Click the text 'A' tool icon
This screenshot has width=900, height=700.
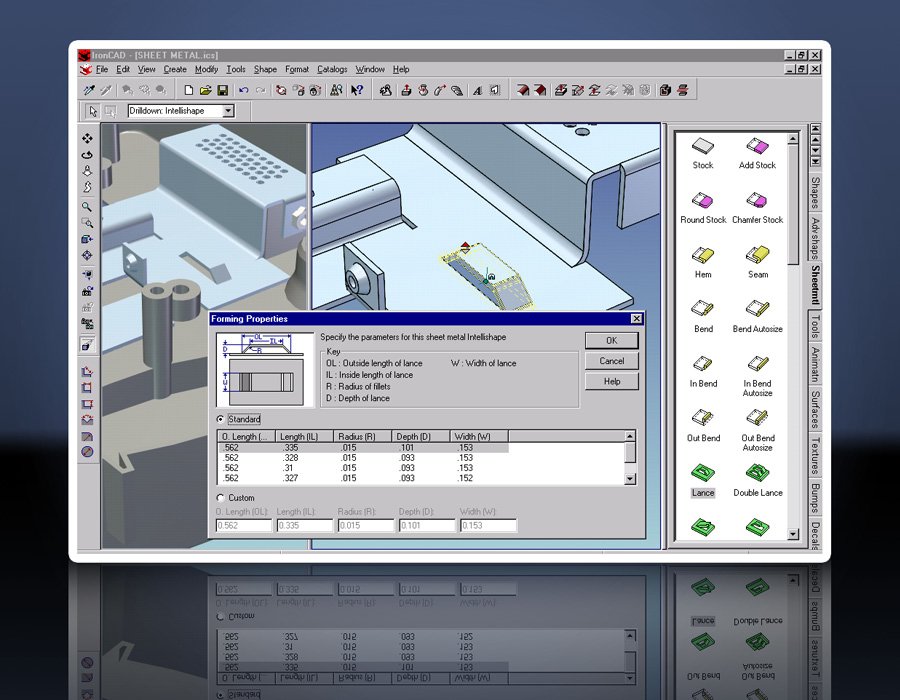[478, 90]
